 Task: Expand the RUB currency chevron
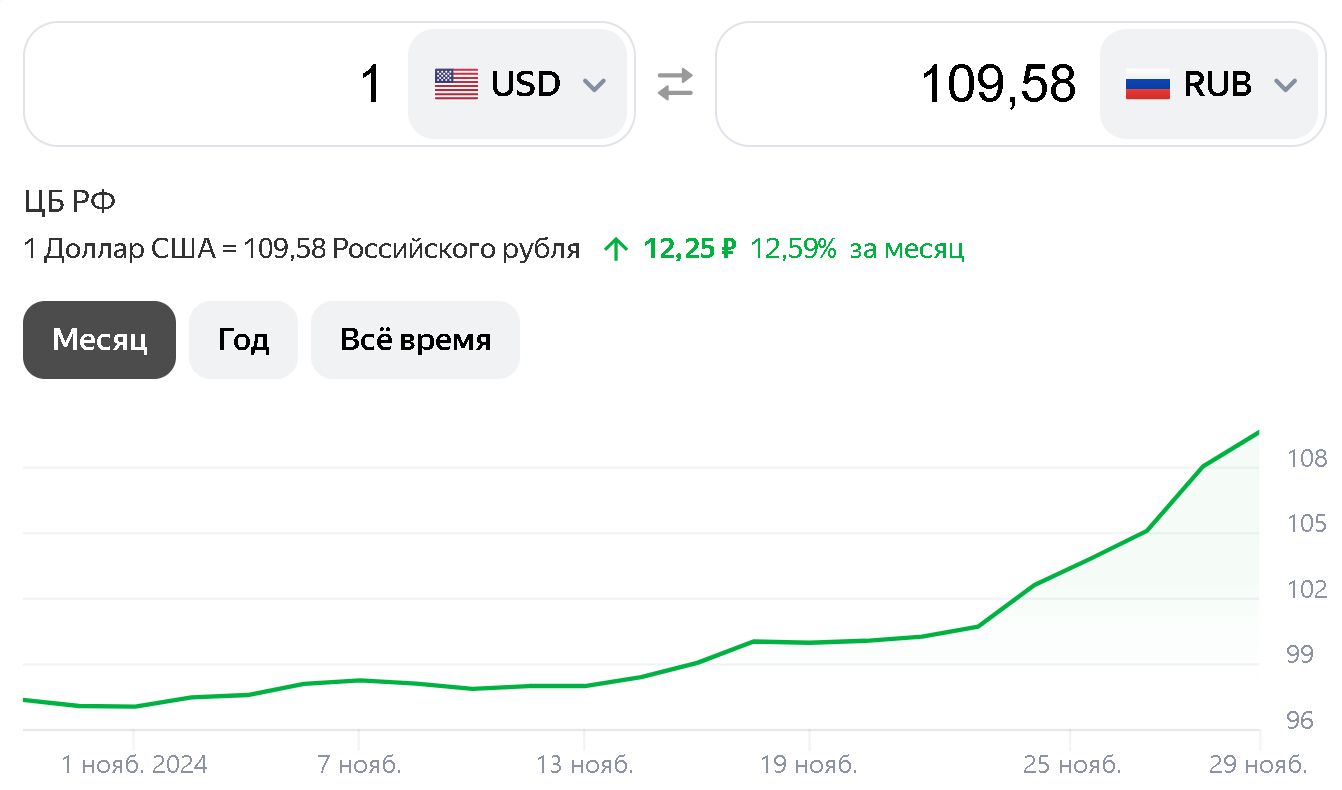point(1285,85)
